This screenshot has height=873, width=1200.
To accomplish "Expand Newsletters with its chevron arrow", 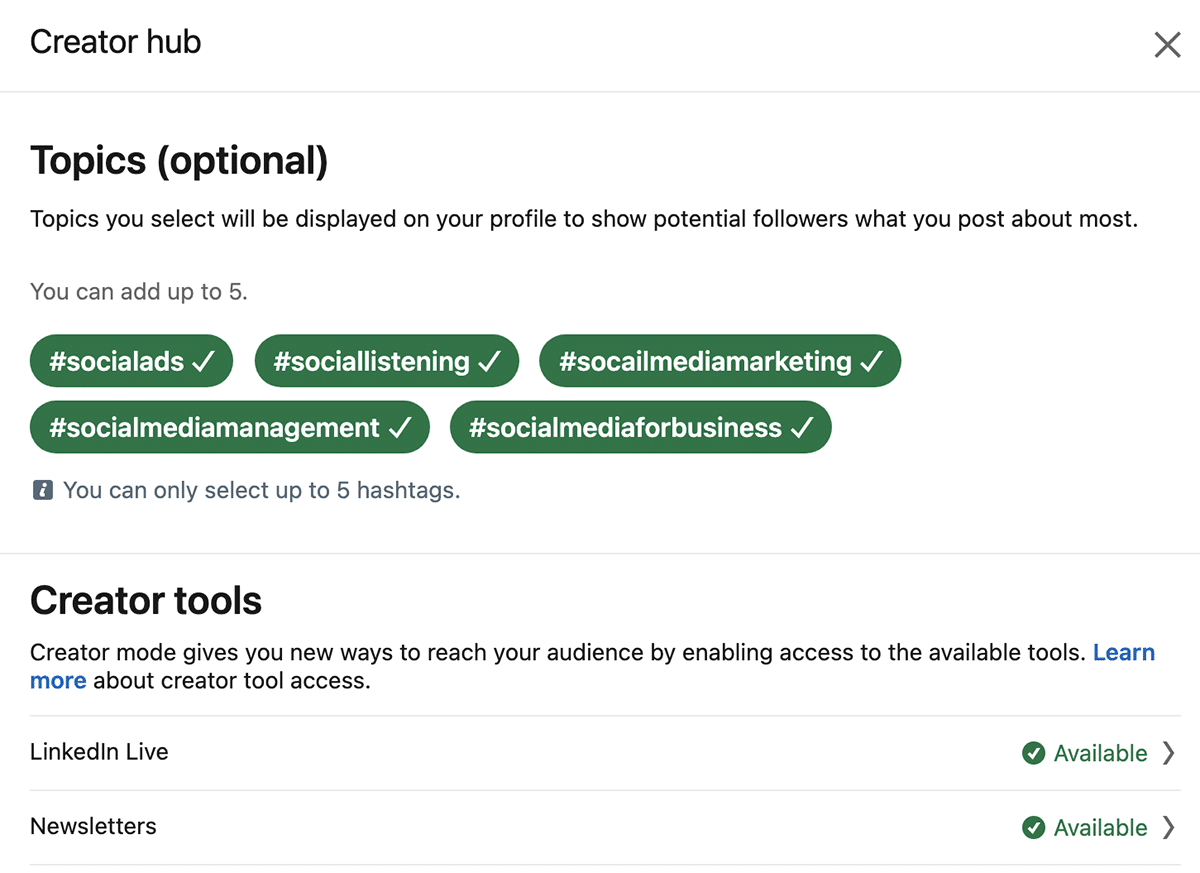I will [1168, 828].
